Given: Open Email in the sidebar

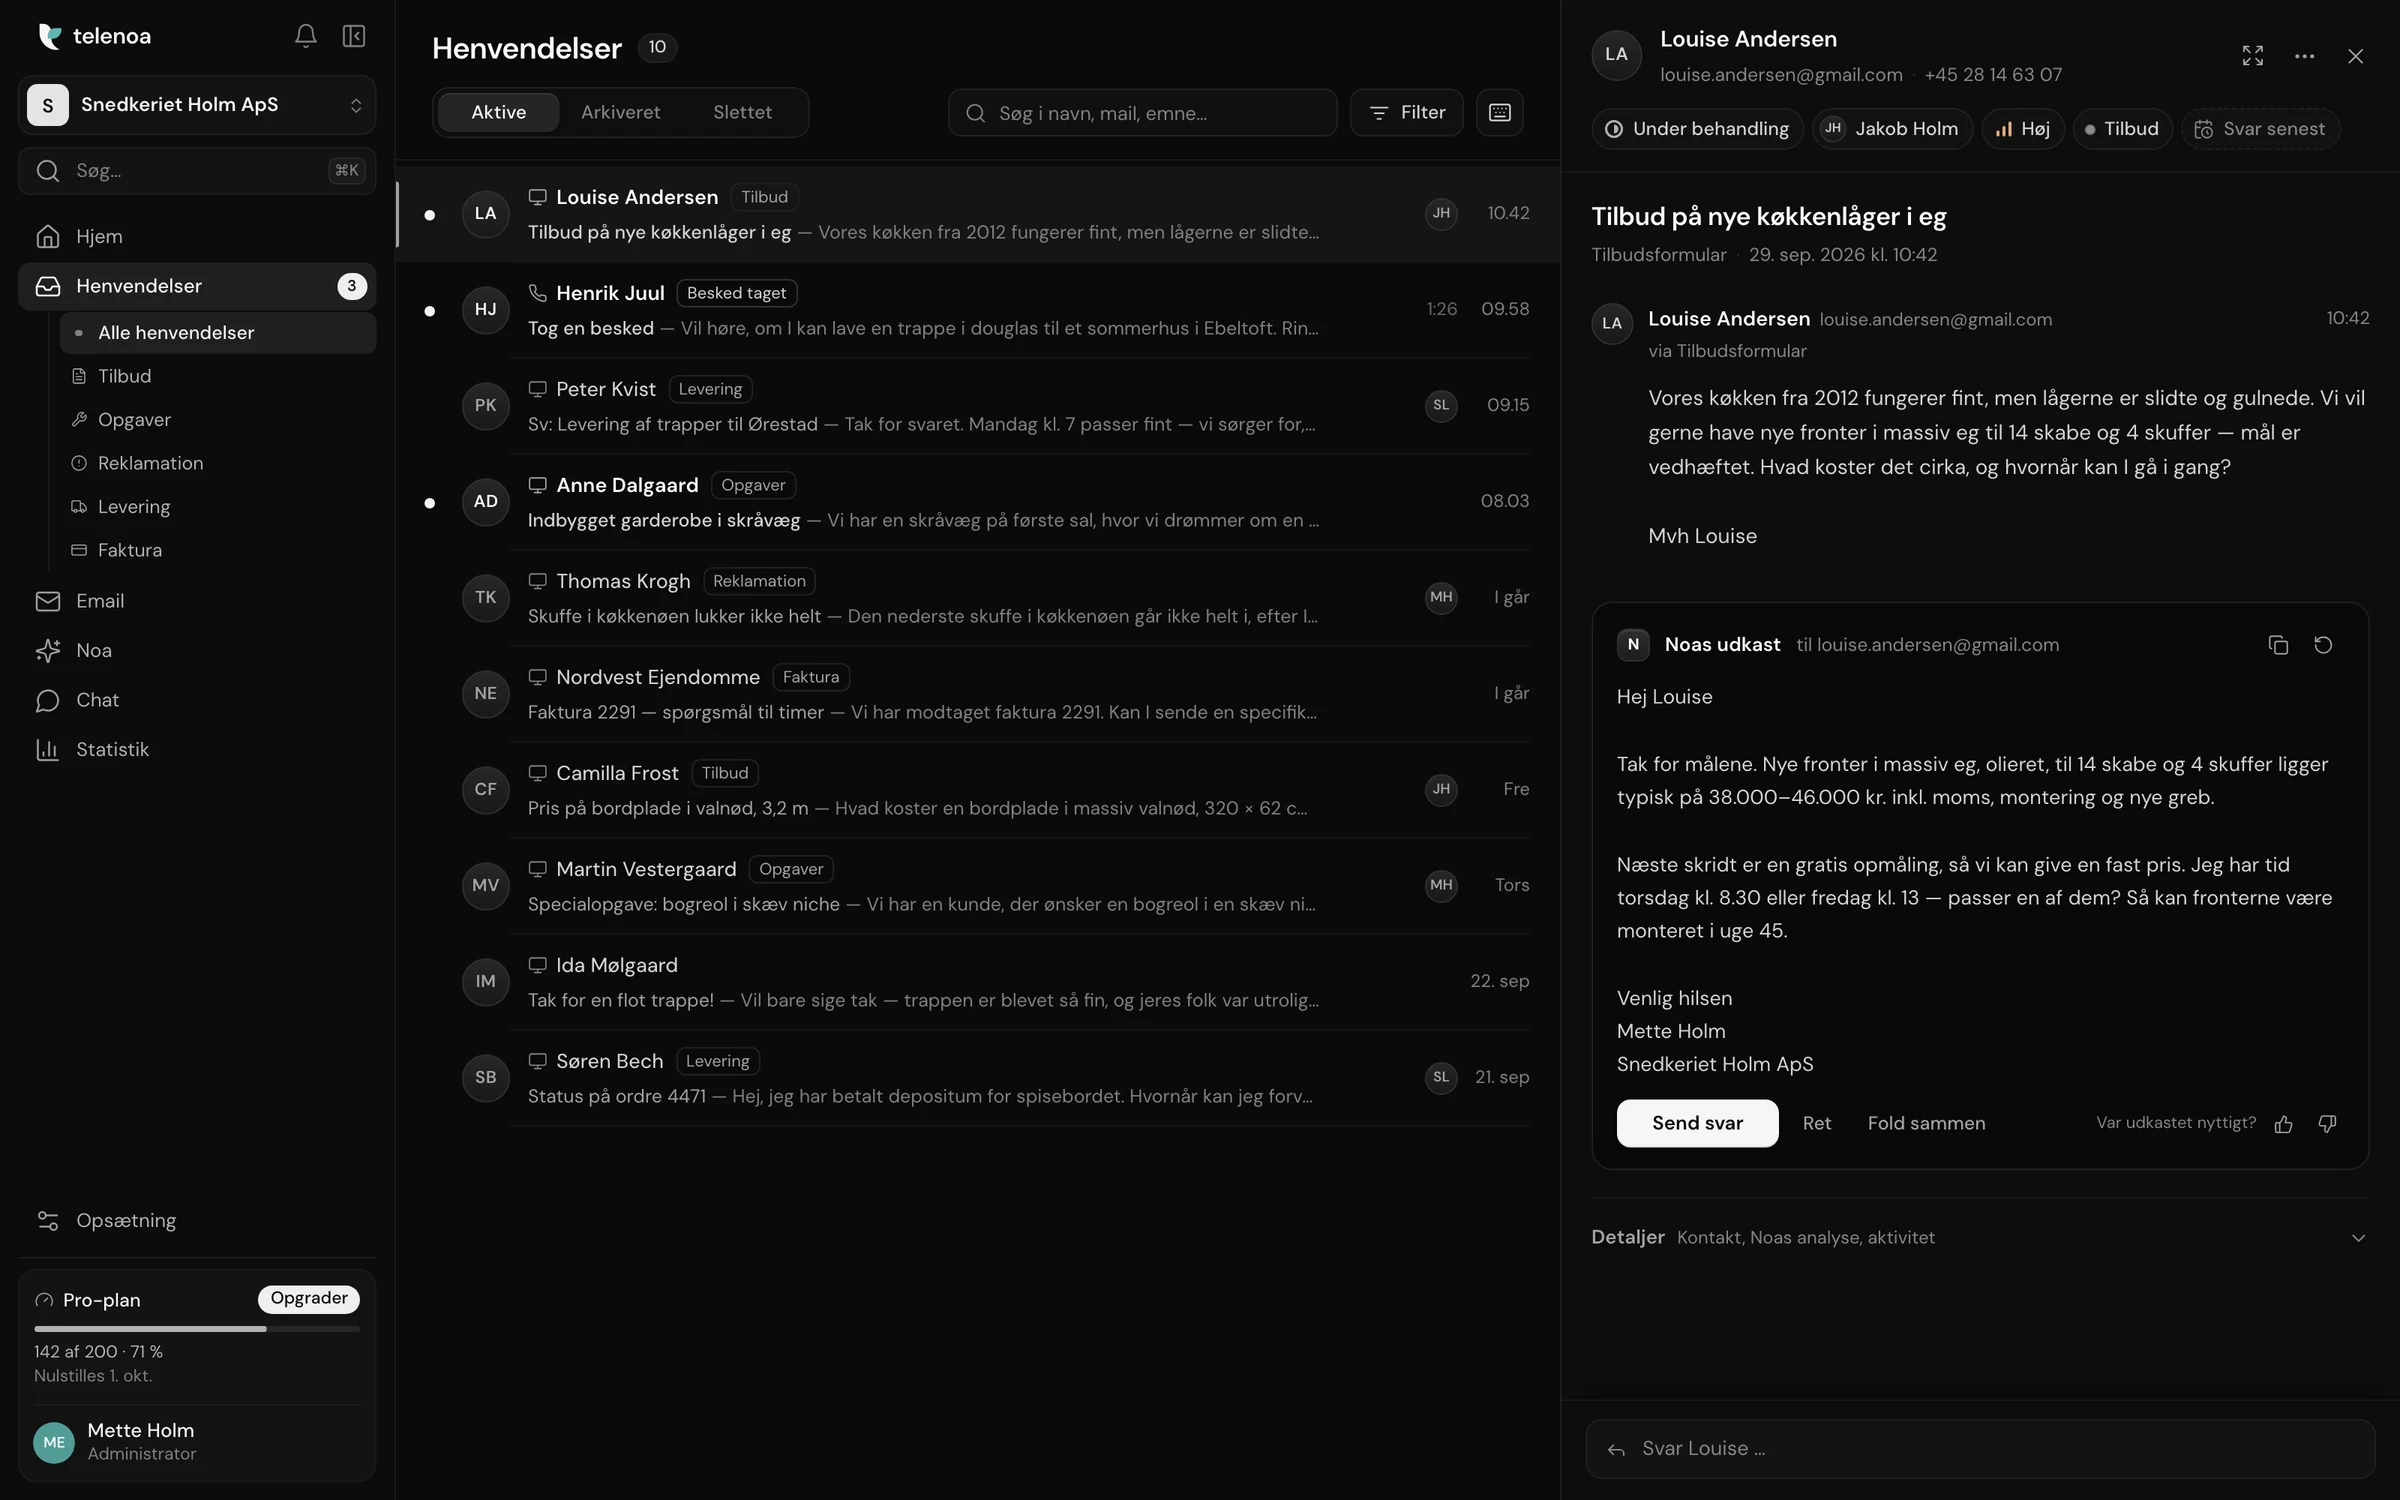Looking at the screenshot, I should [197, 601].
